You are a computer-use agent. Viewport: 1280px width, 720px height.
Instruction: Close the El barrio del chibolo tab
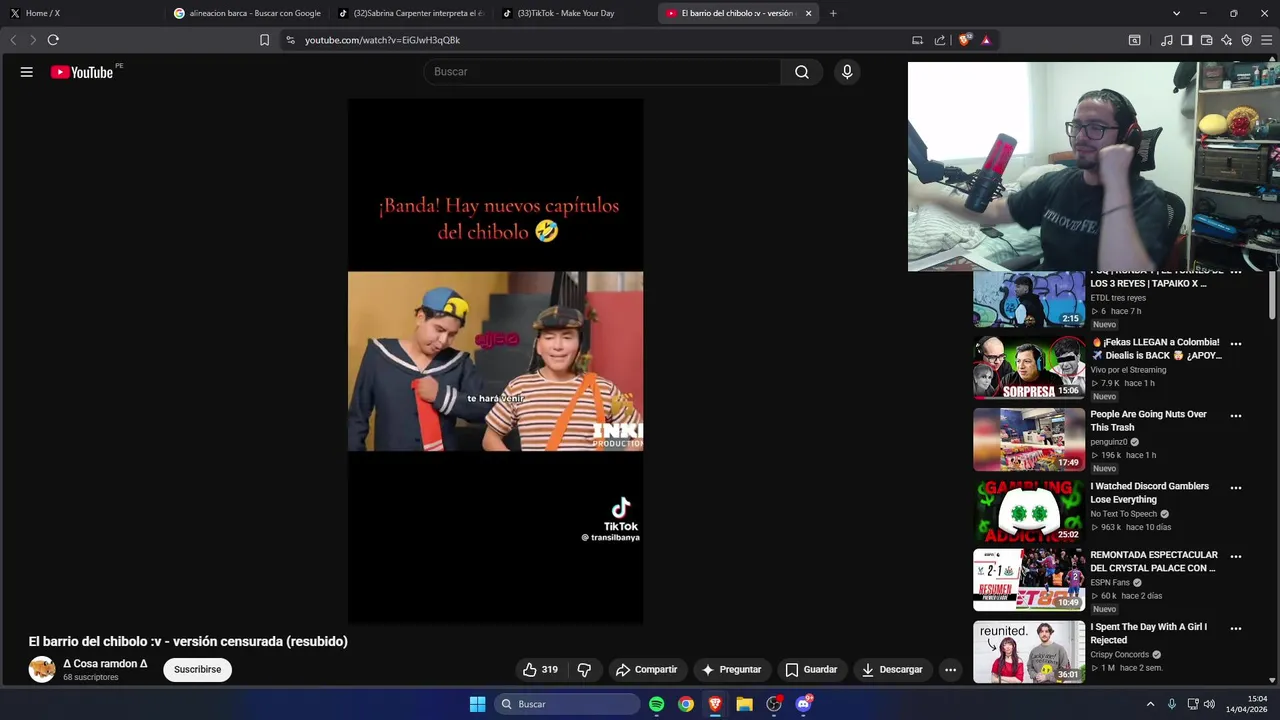pyautogui.click(x=808, y=13)
